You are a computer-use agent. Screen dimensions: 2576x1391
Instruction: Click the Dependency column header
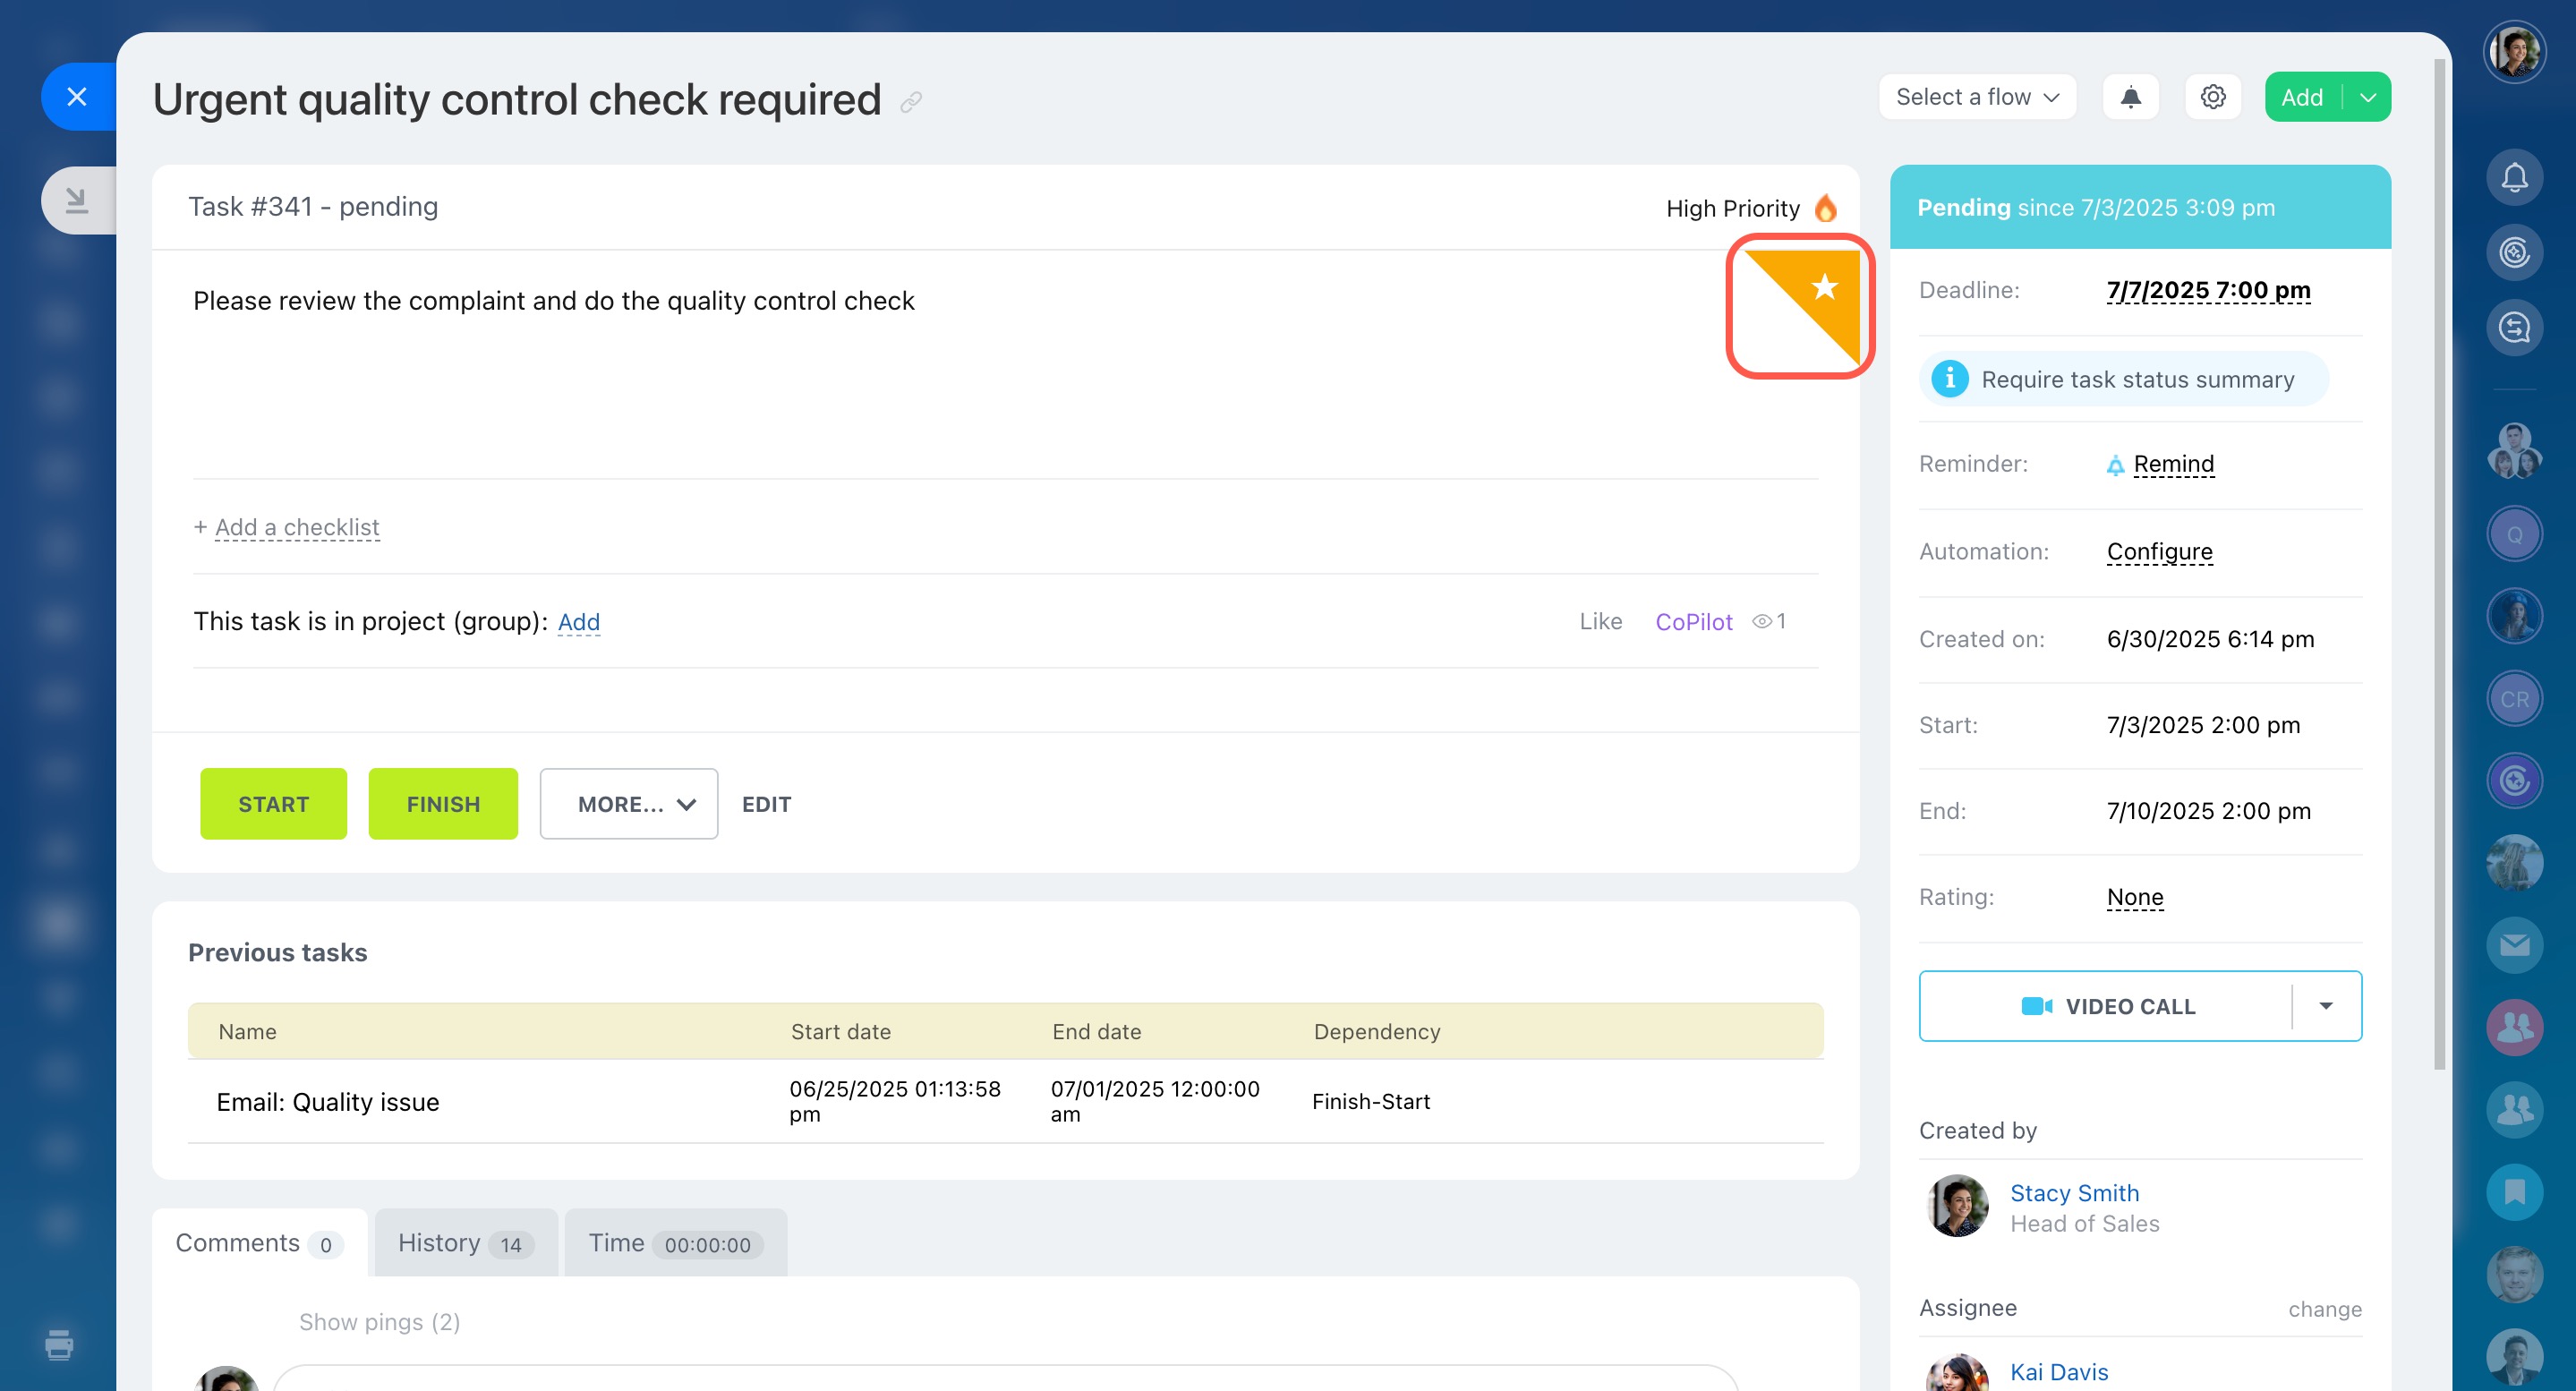tap(1376, 1032)
